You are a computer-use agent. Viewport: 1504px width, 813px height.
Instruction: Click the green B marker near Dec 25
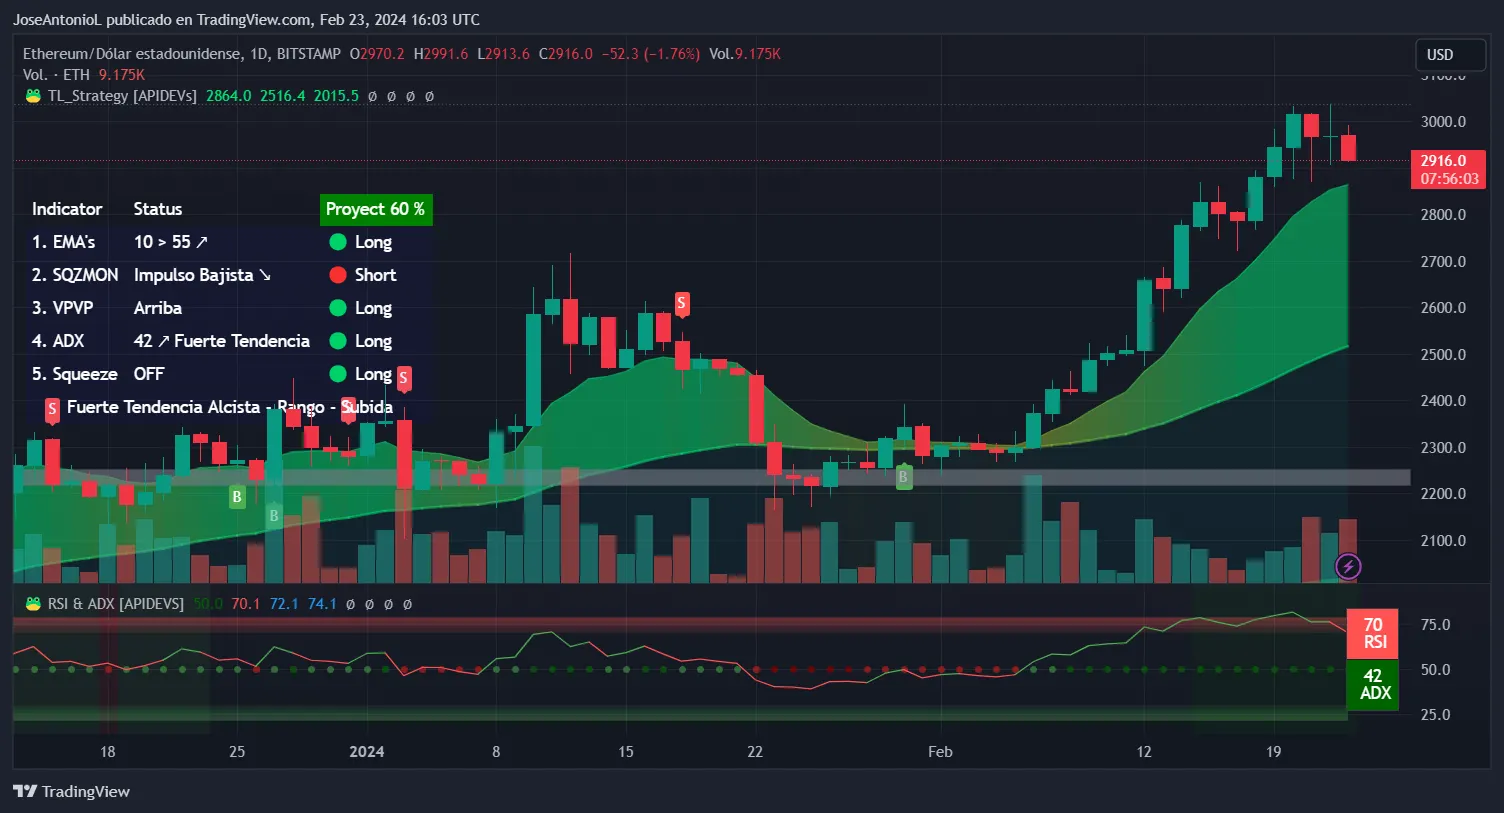click(237, 496)
